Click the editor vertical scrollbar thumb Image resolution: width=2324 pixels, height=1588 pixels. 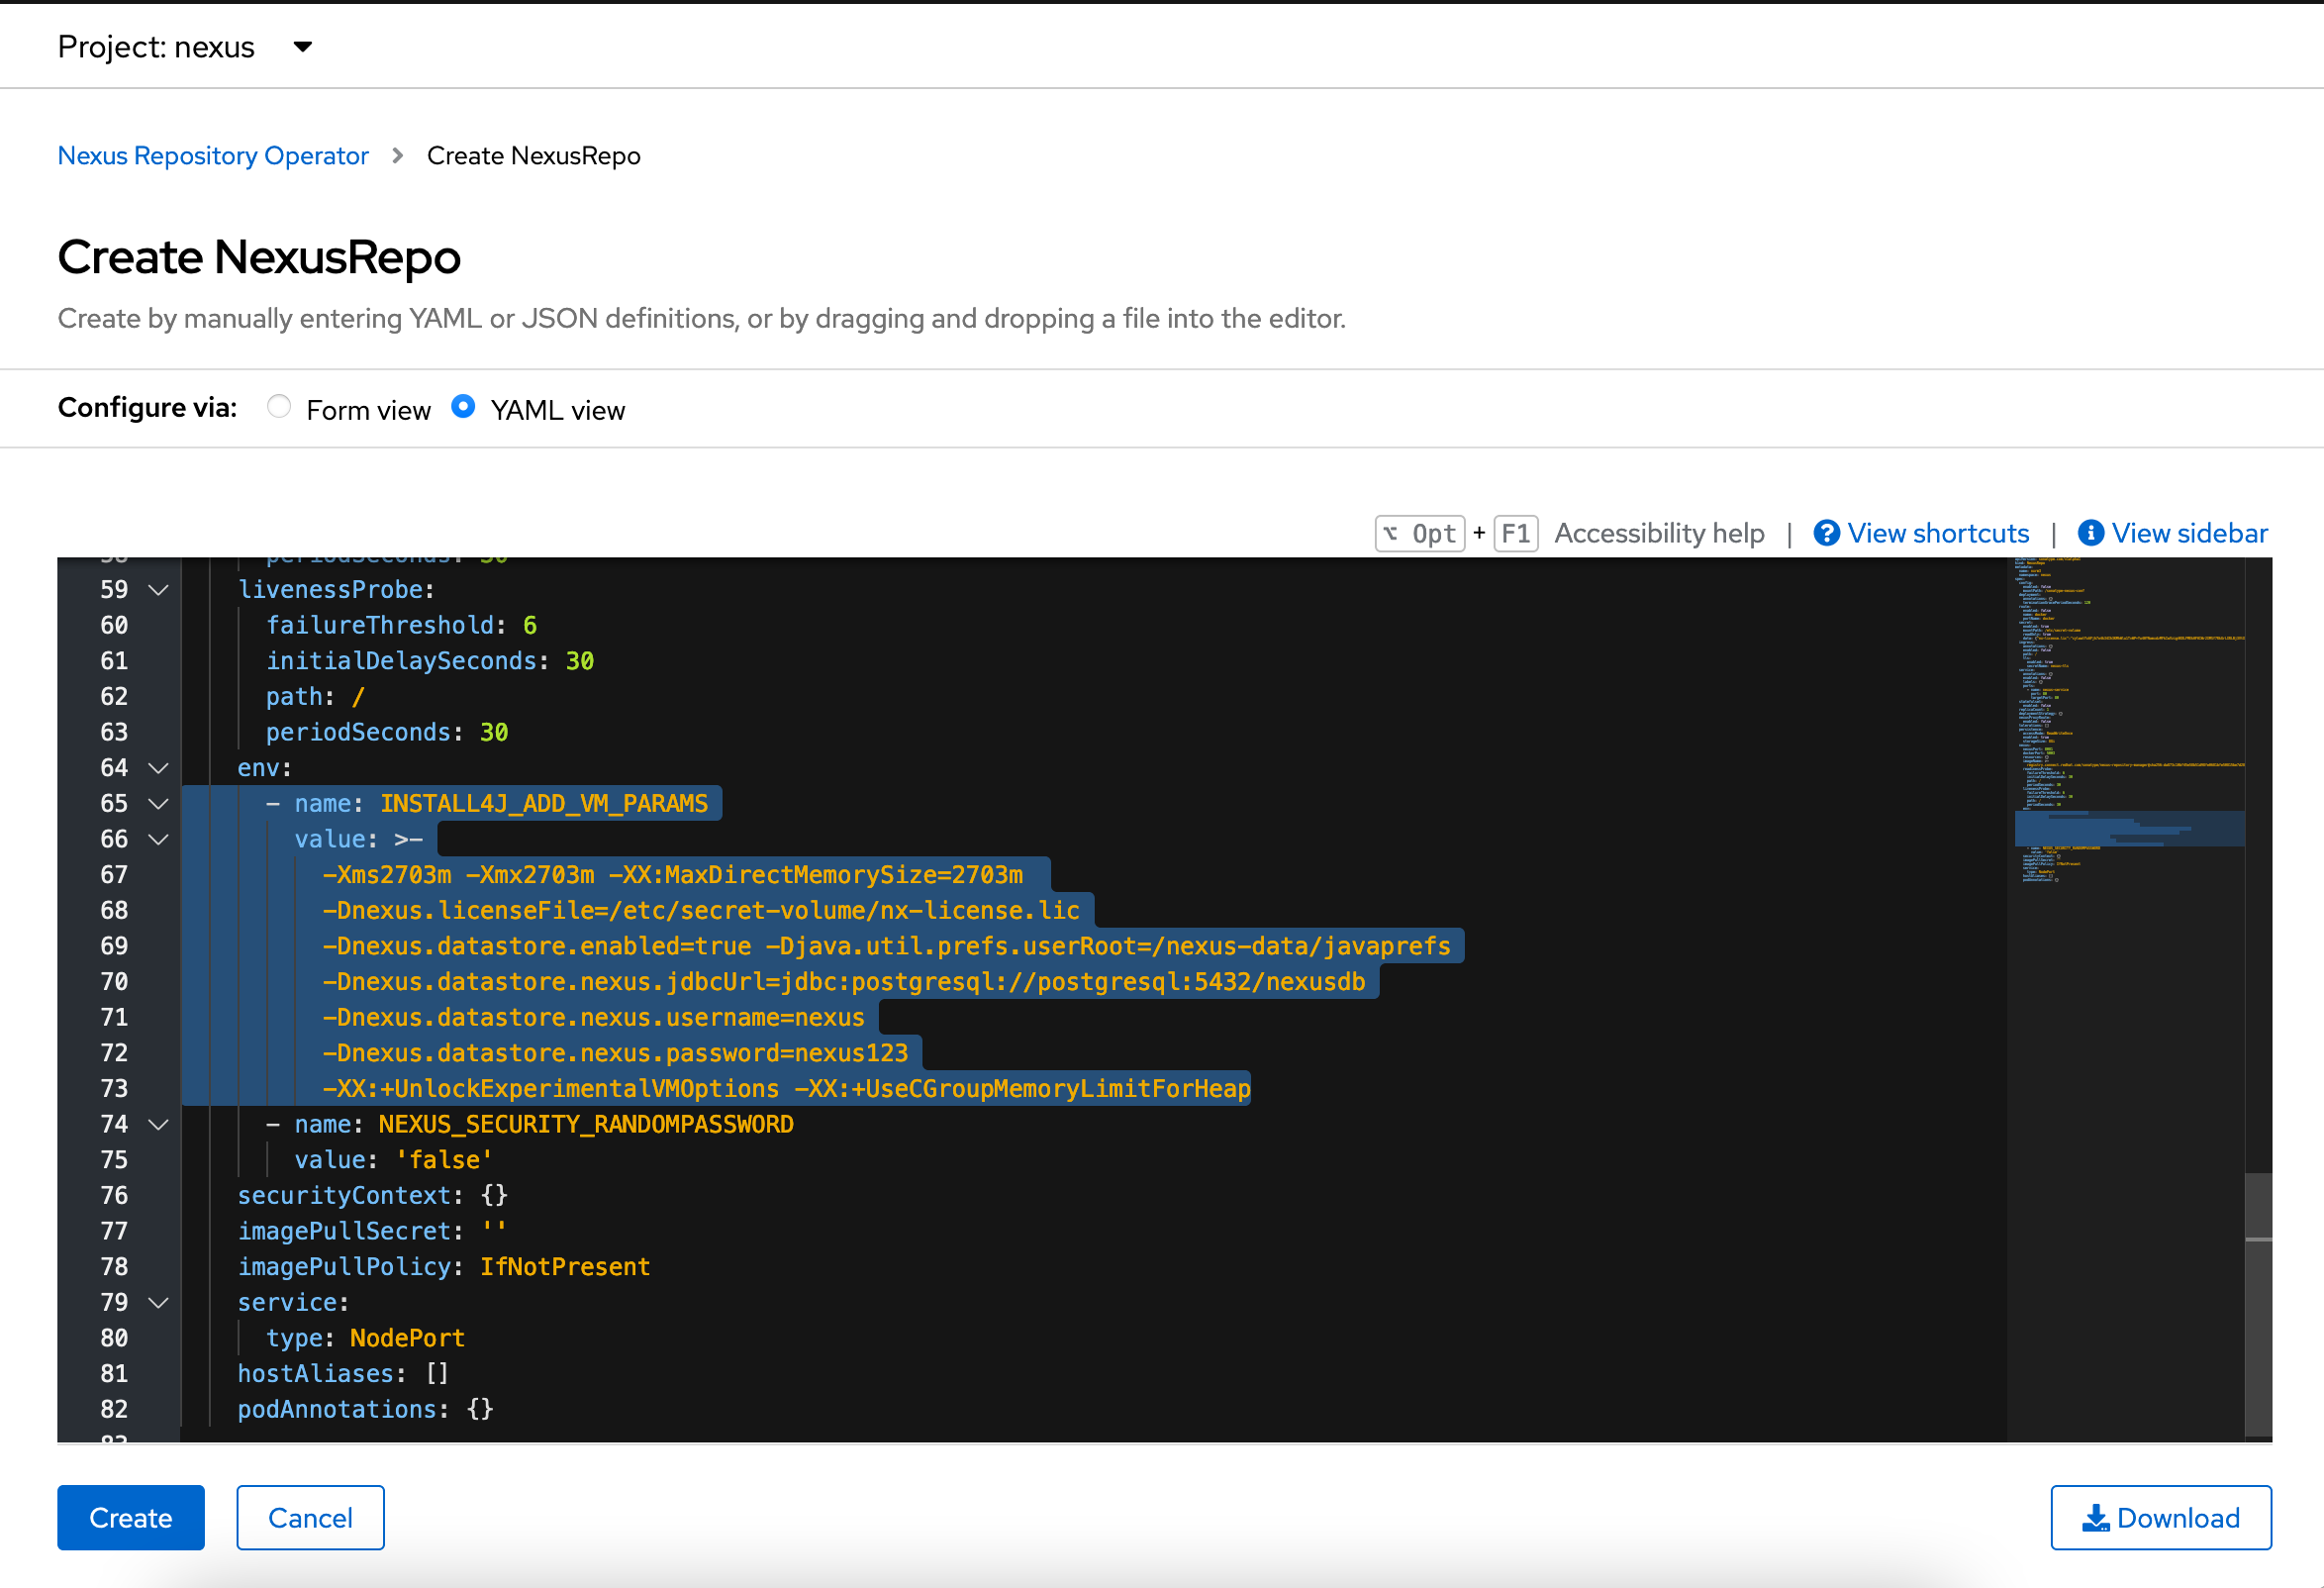pyautogui.click(x=2258, y=1305)
